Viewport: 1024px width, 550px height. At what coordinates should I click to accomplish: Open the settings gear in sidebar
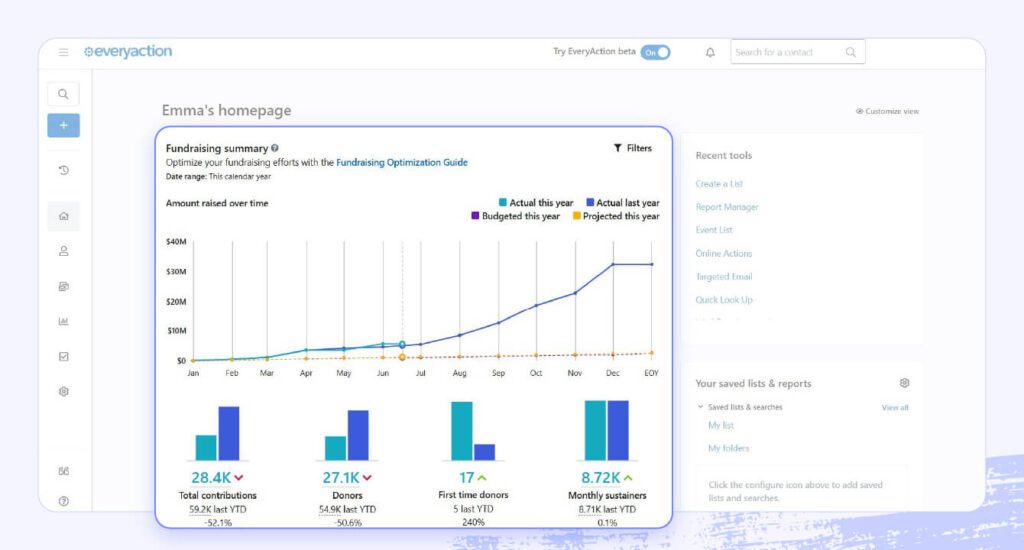[x=63, y=391]
